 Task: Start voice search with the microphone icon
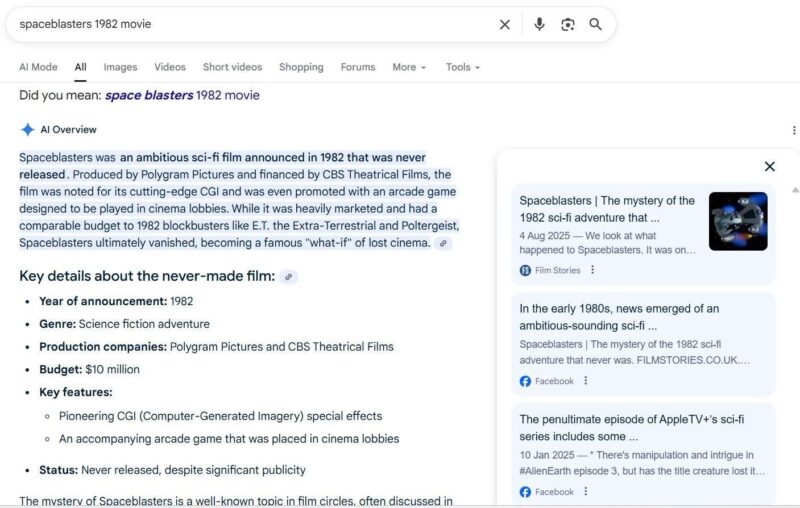click(x=539, y=24)
